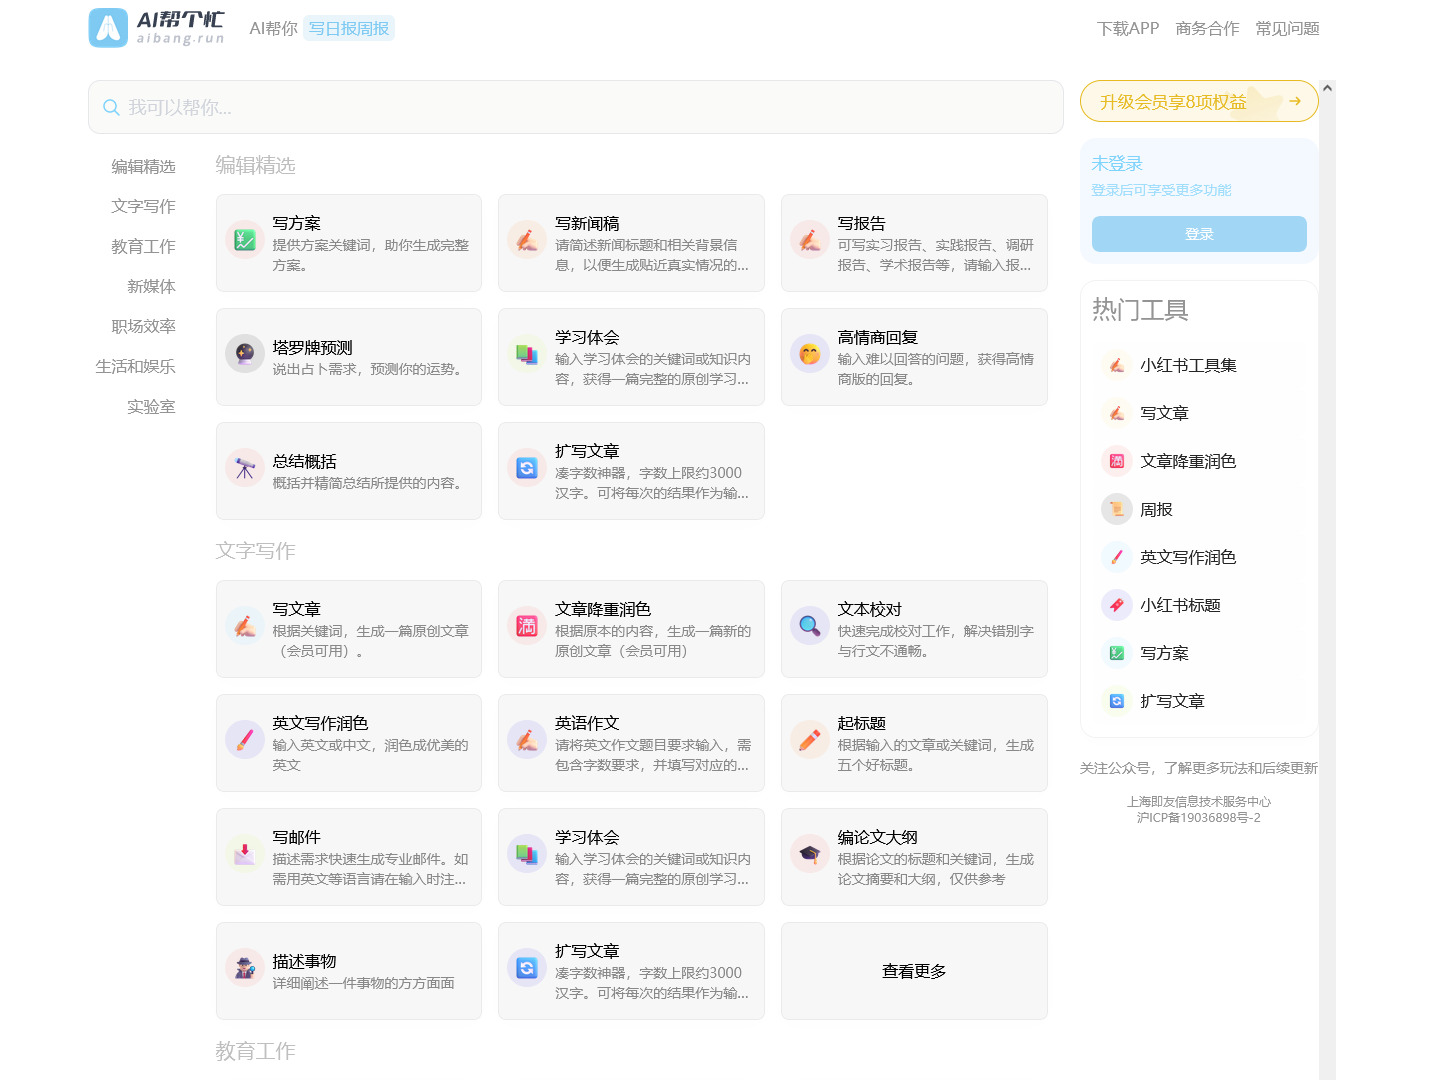Viewport: 1440px width, 1080px height.
Task: Click the 小红书标题 icon in 热门工具
Action: coord(1117,605)
